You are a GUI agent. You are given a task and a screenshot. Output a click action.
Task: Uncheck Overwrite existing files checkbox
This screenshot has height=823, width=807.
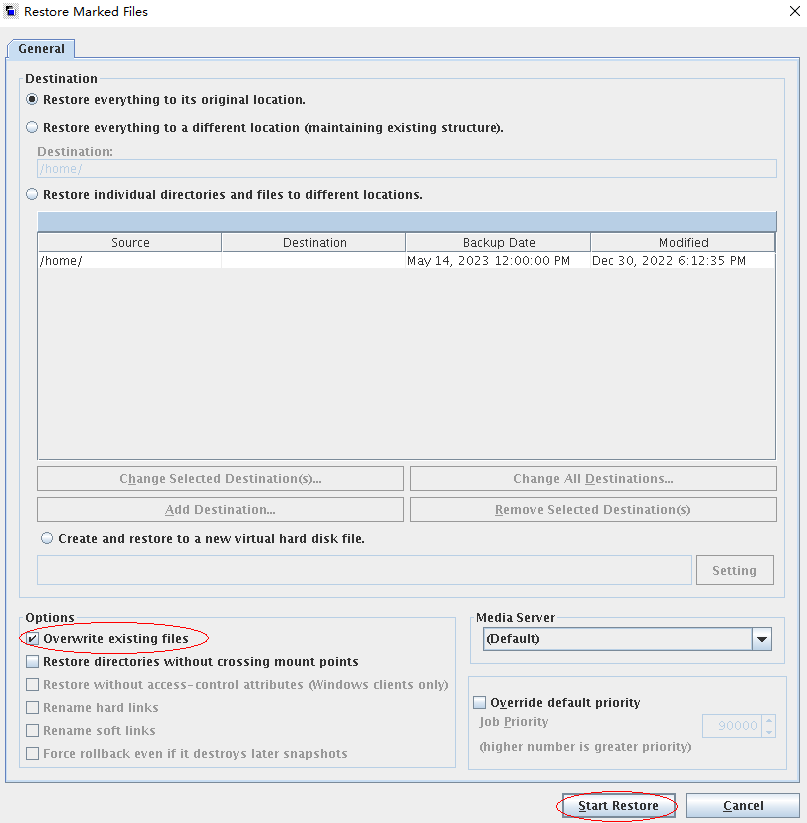(33, 638)
